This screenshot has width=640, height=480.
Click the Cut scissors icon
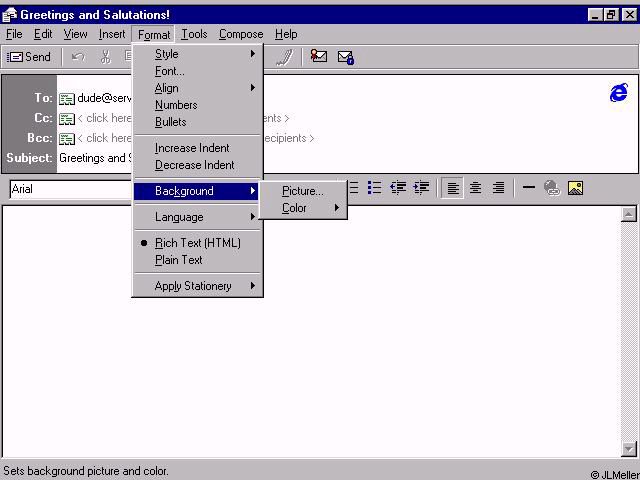(106, 57)
